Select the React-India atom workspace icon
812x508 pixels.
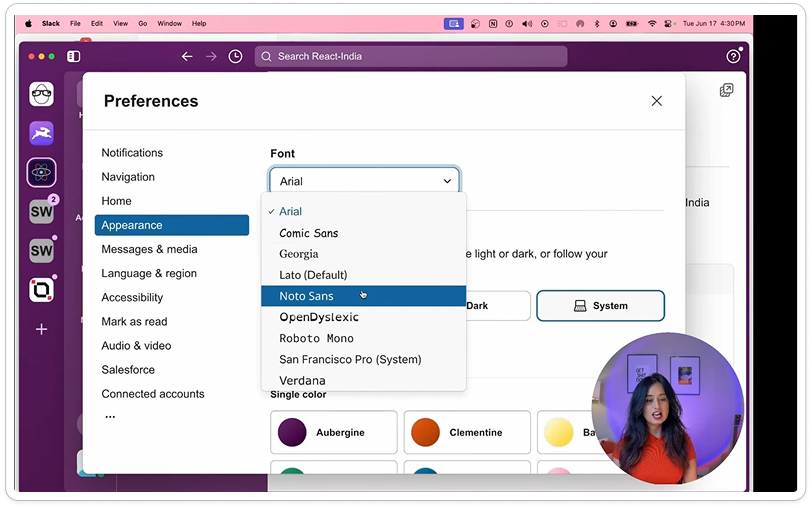(41, 172)
